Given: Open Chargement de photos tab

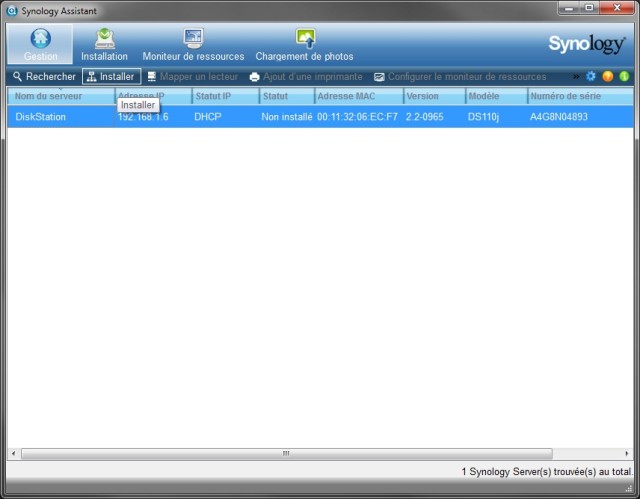Looking at the screenshot, I should (x=304, y=44).
